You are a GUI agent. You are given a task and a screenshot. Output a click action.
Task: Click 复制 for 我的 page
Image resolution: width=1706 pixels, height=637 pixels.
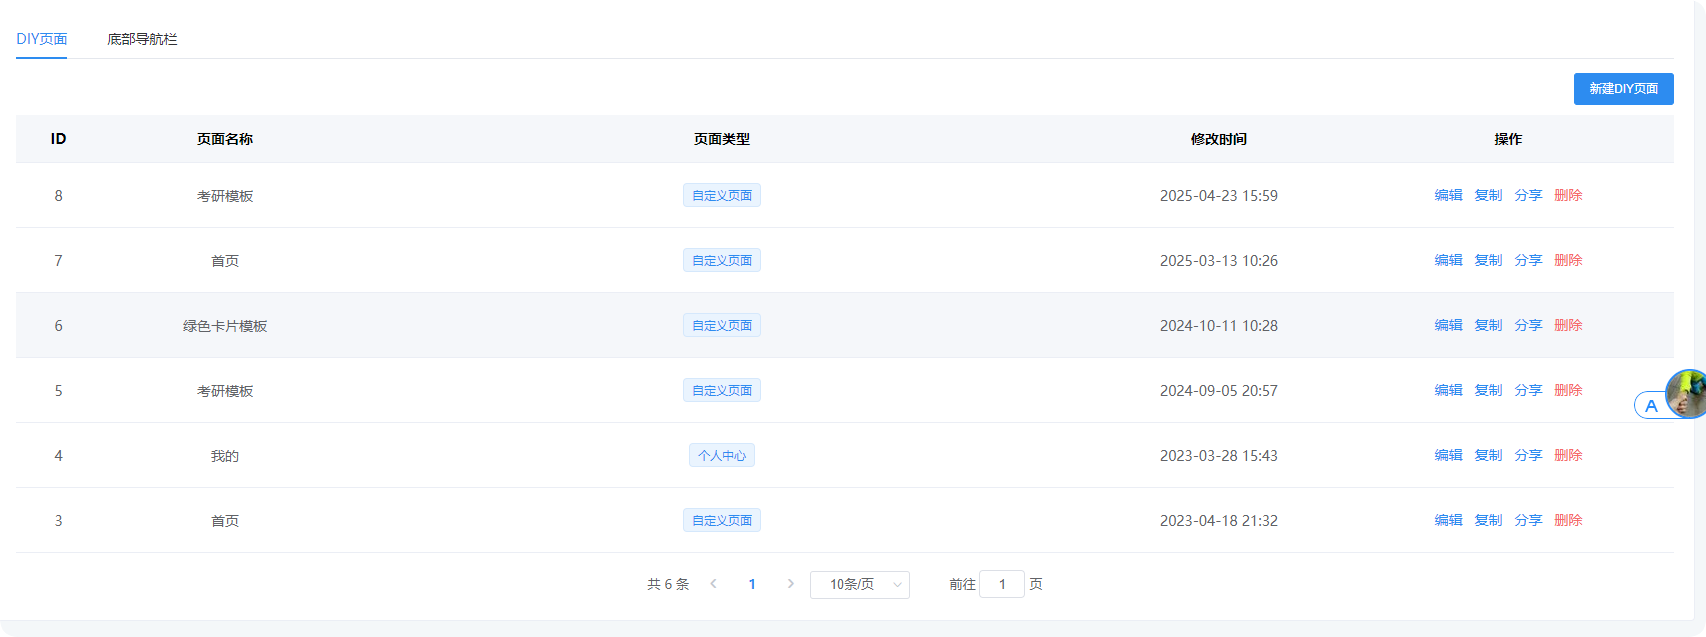click(1488, 455)
